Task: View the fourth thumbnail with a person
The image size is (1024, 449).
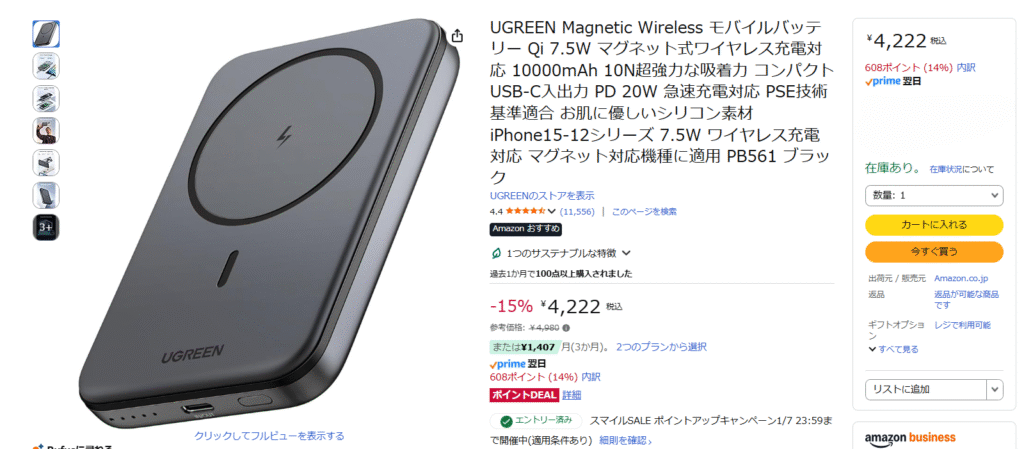Action: coord(46,131)
